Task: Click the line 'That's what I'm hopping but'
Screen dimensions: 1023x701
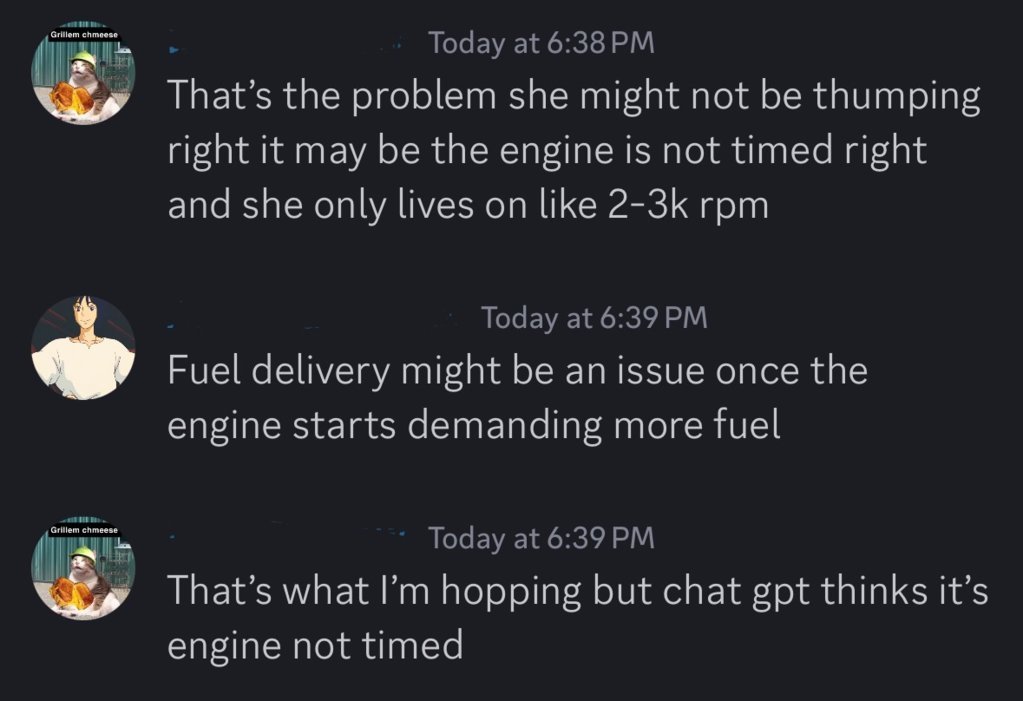Action: click(578, 591)
